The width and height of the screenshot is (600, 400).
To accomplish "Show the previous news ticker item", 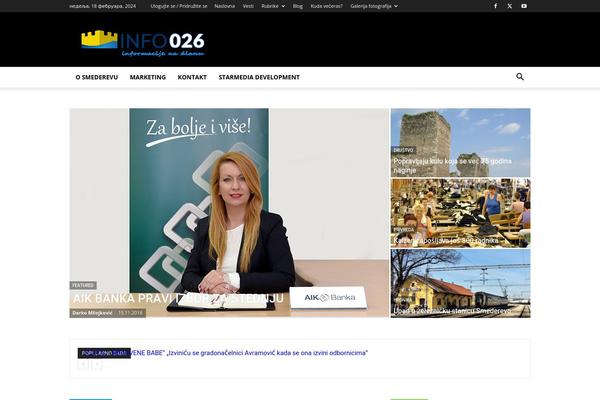I will pyautogui.click(x=83, y=364).
